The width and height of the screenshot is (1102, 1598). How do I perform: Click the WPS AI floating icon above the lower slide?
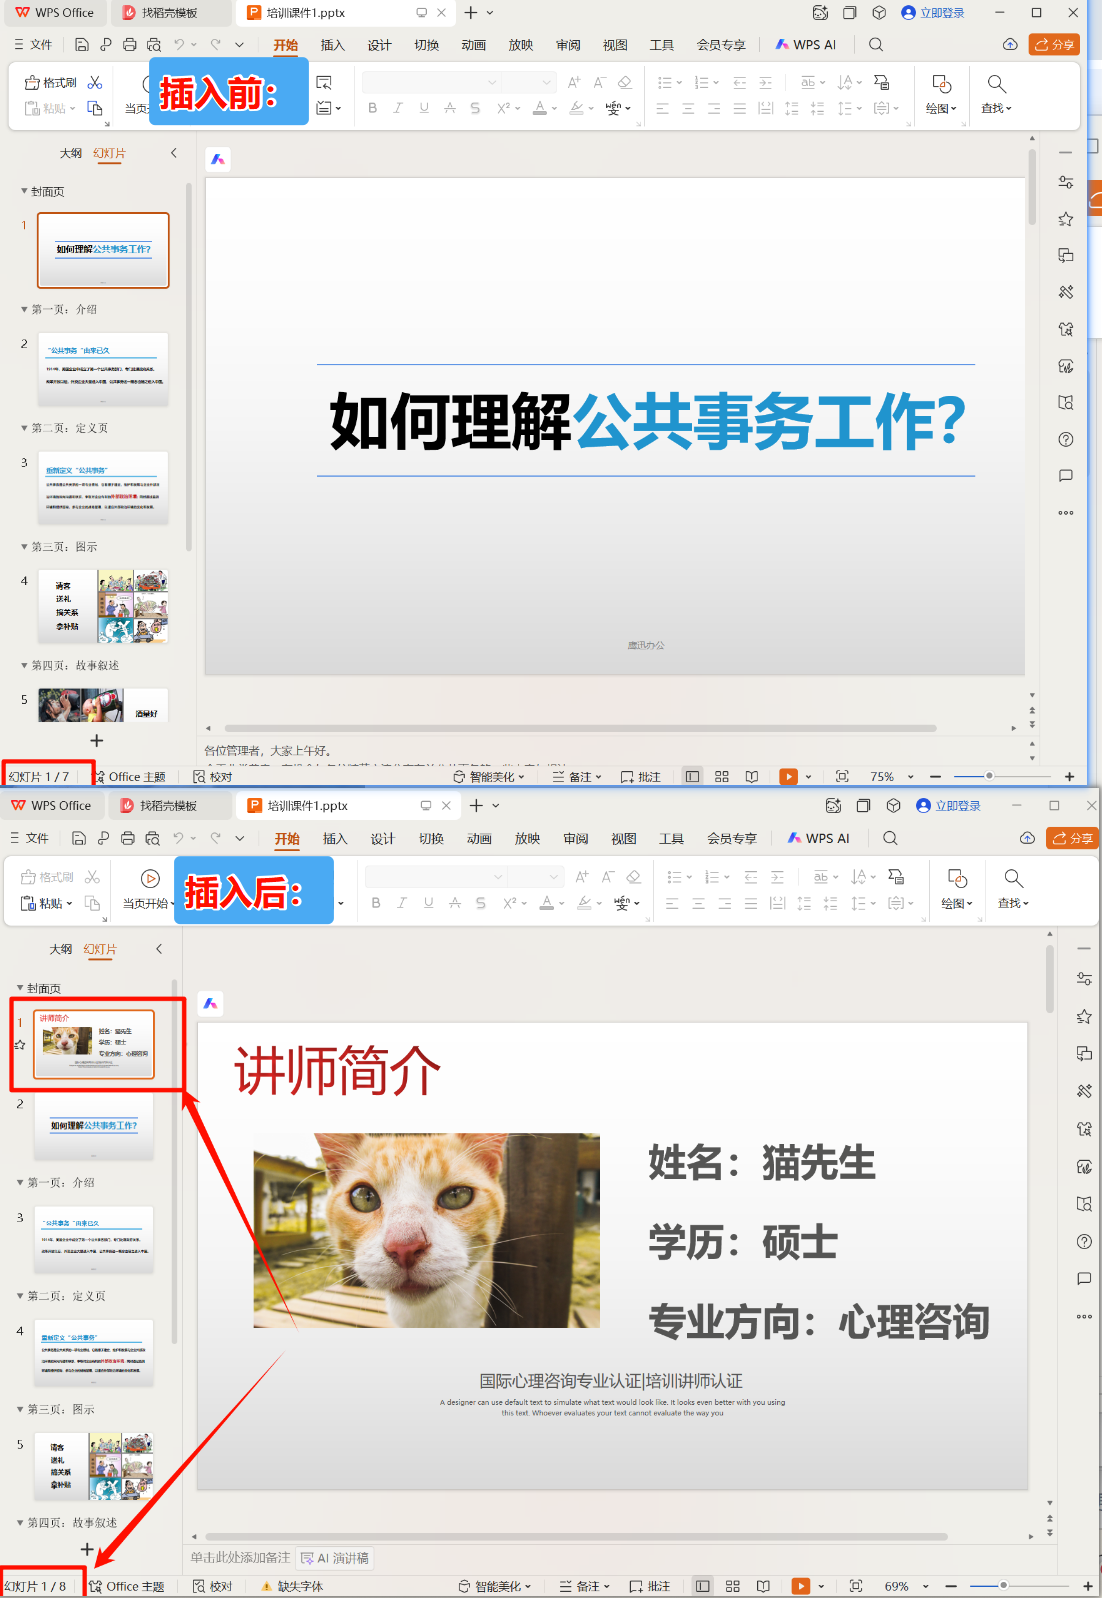[210, 1003]
